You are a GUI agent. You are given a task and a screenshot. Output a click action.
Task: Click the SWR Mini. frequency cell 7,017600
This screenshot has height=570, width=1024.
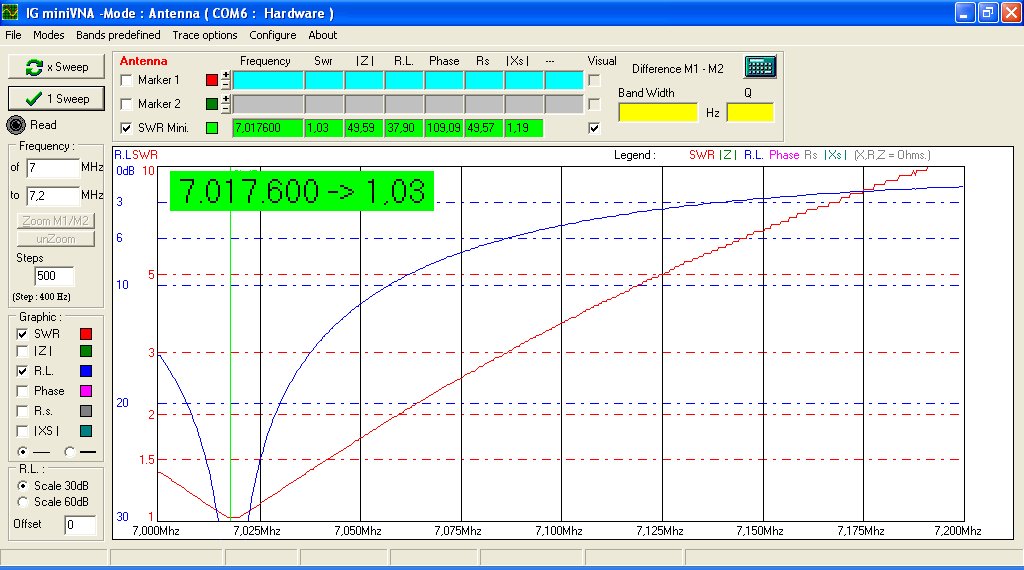click(268, 128)
